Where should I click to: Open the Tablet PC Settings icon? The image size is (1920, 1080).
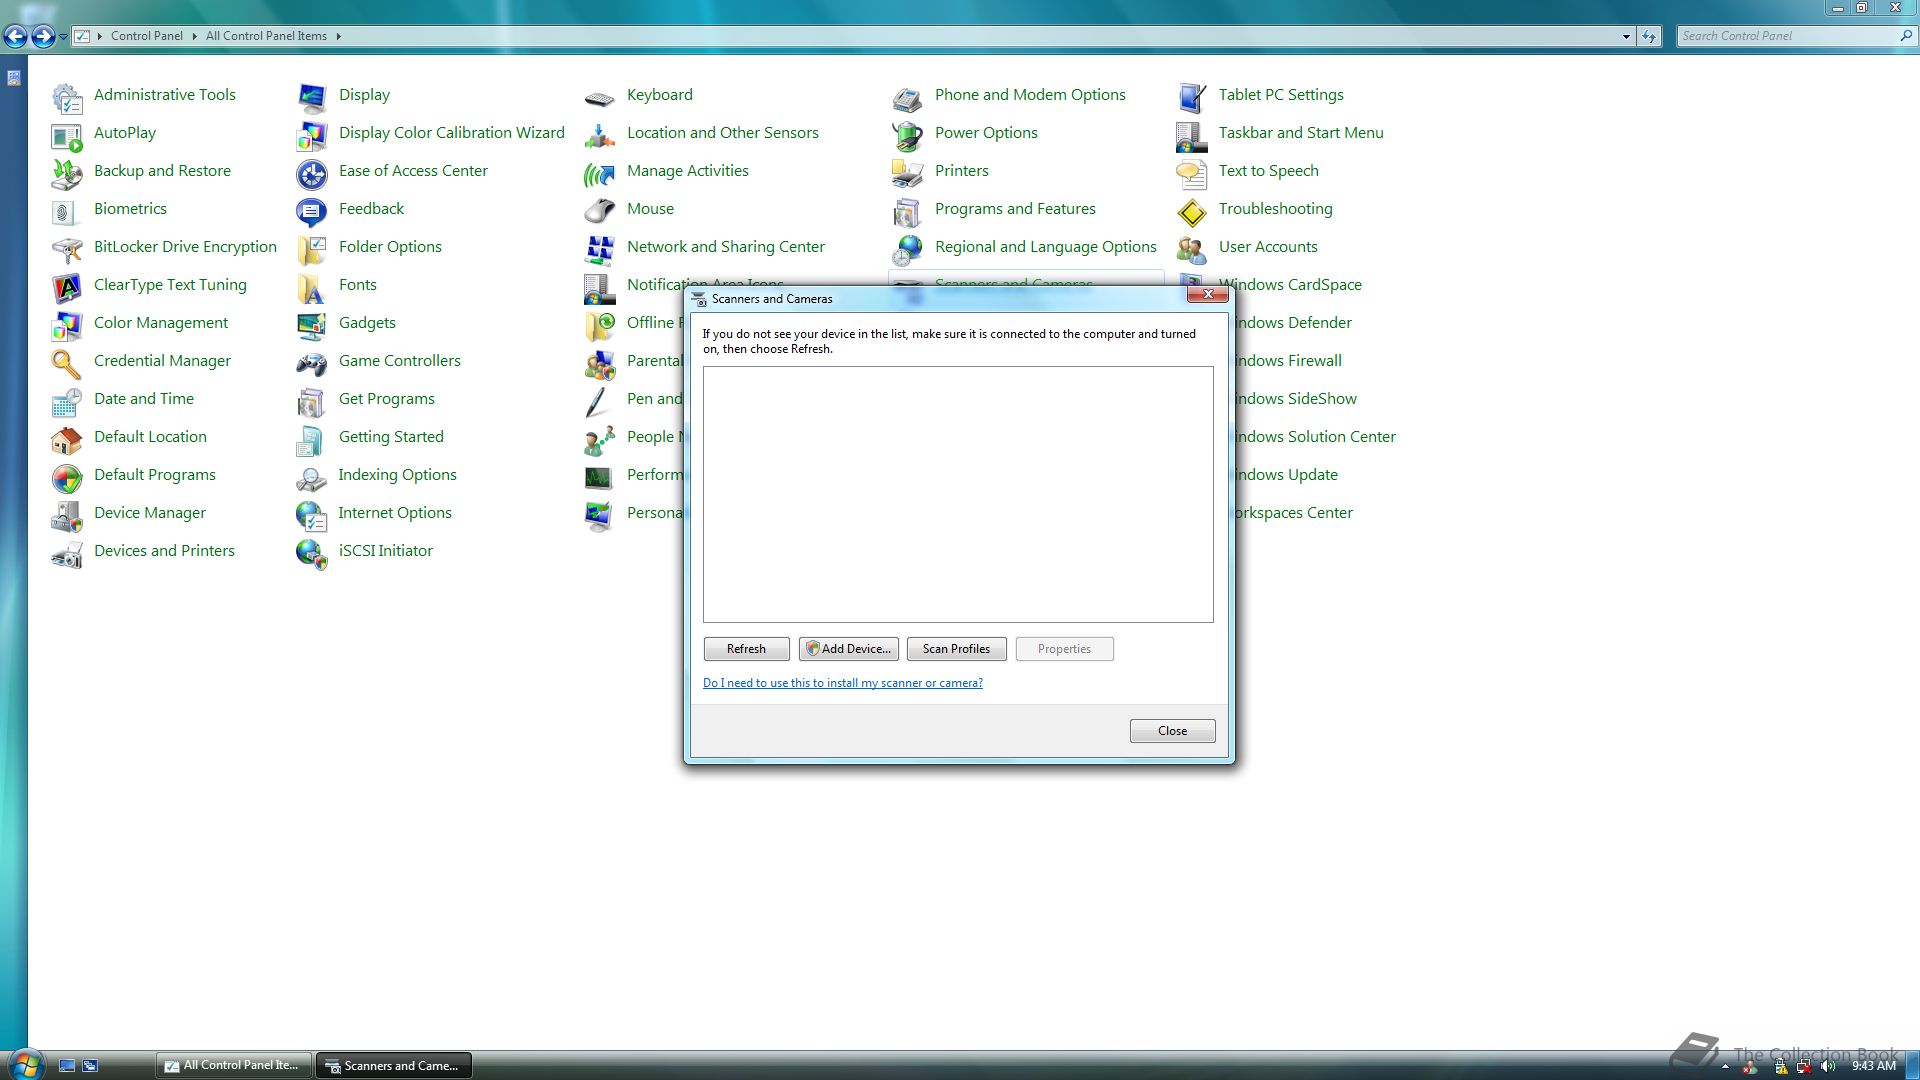click(1192, 97)
